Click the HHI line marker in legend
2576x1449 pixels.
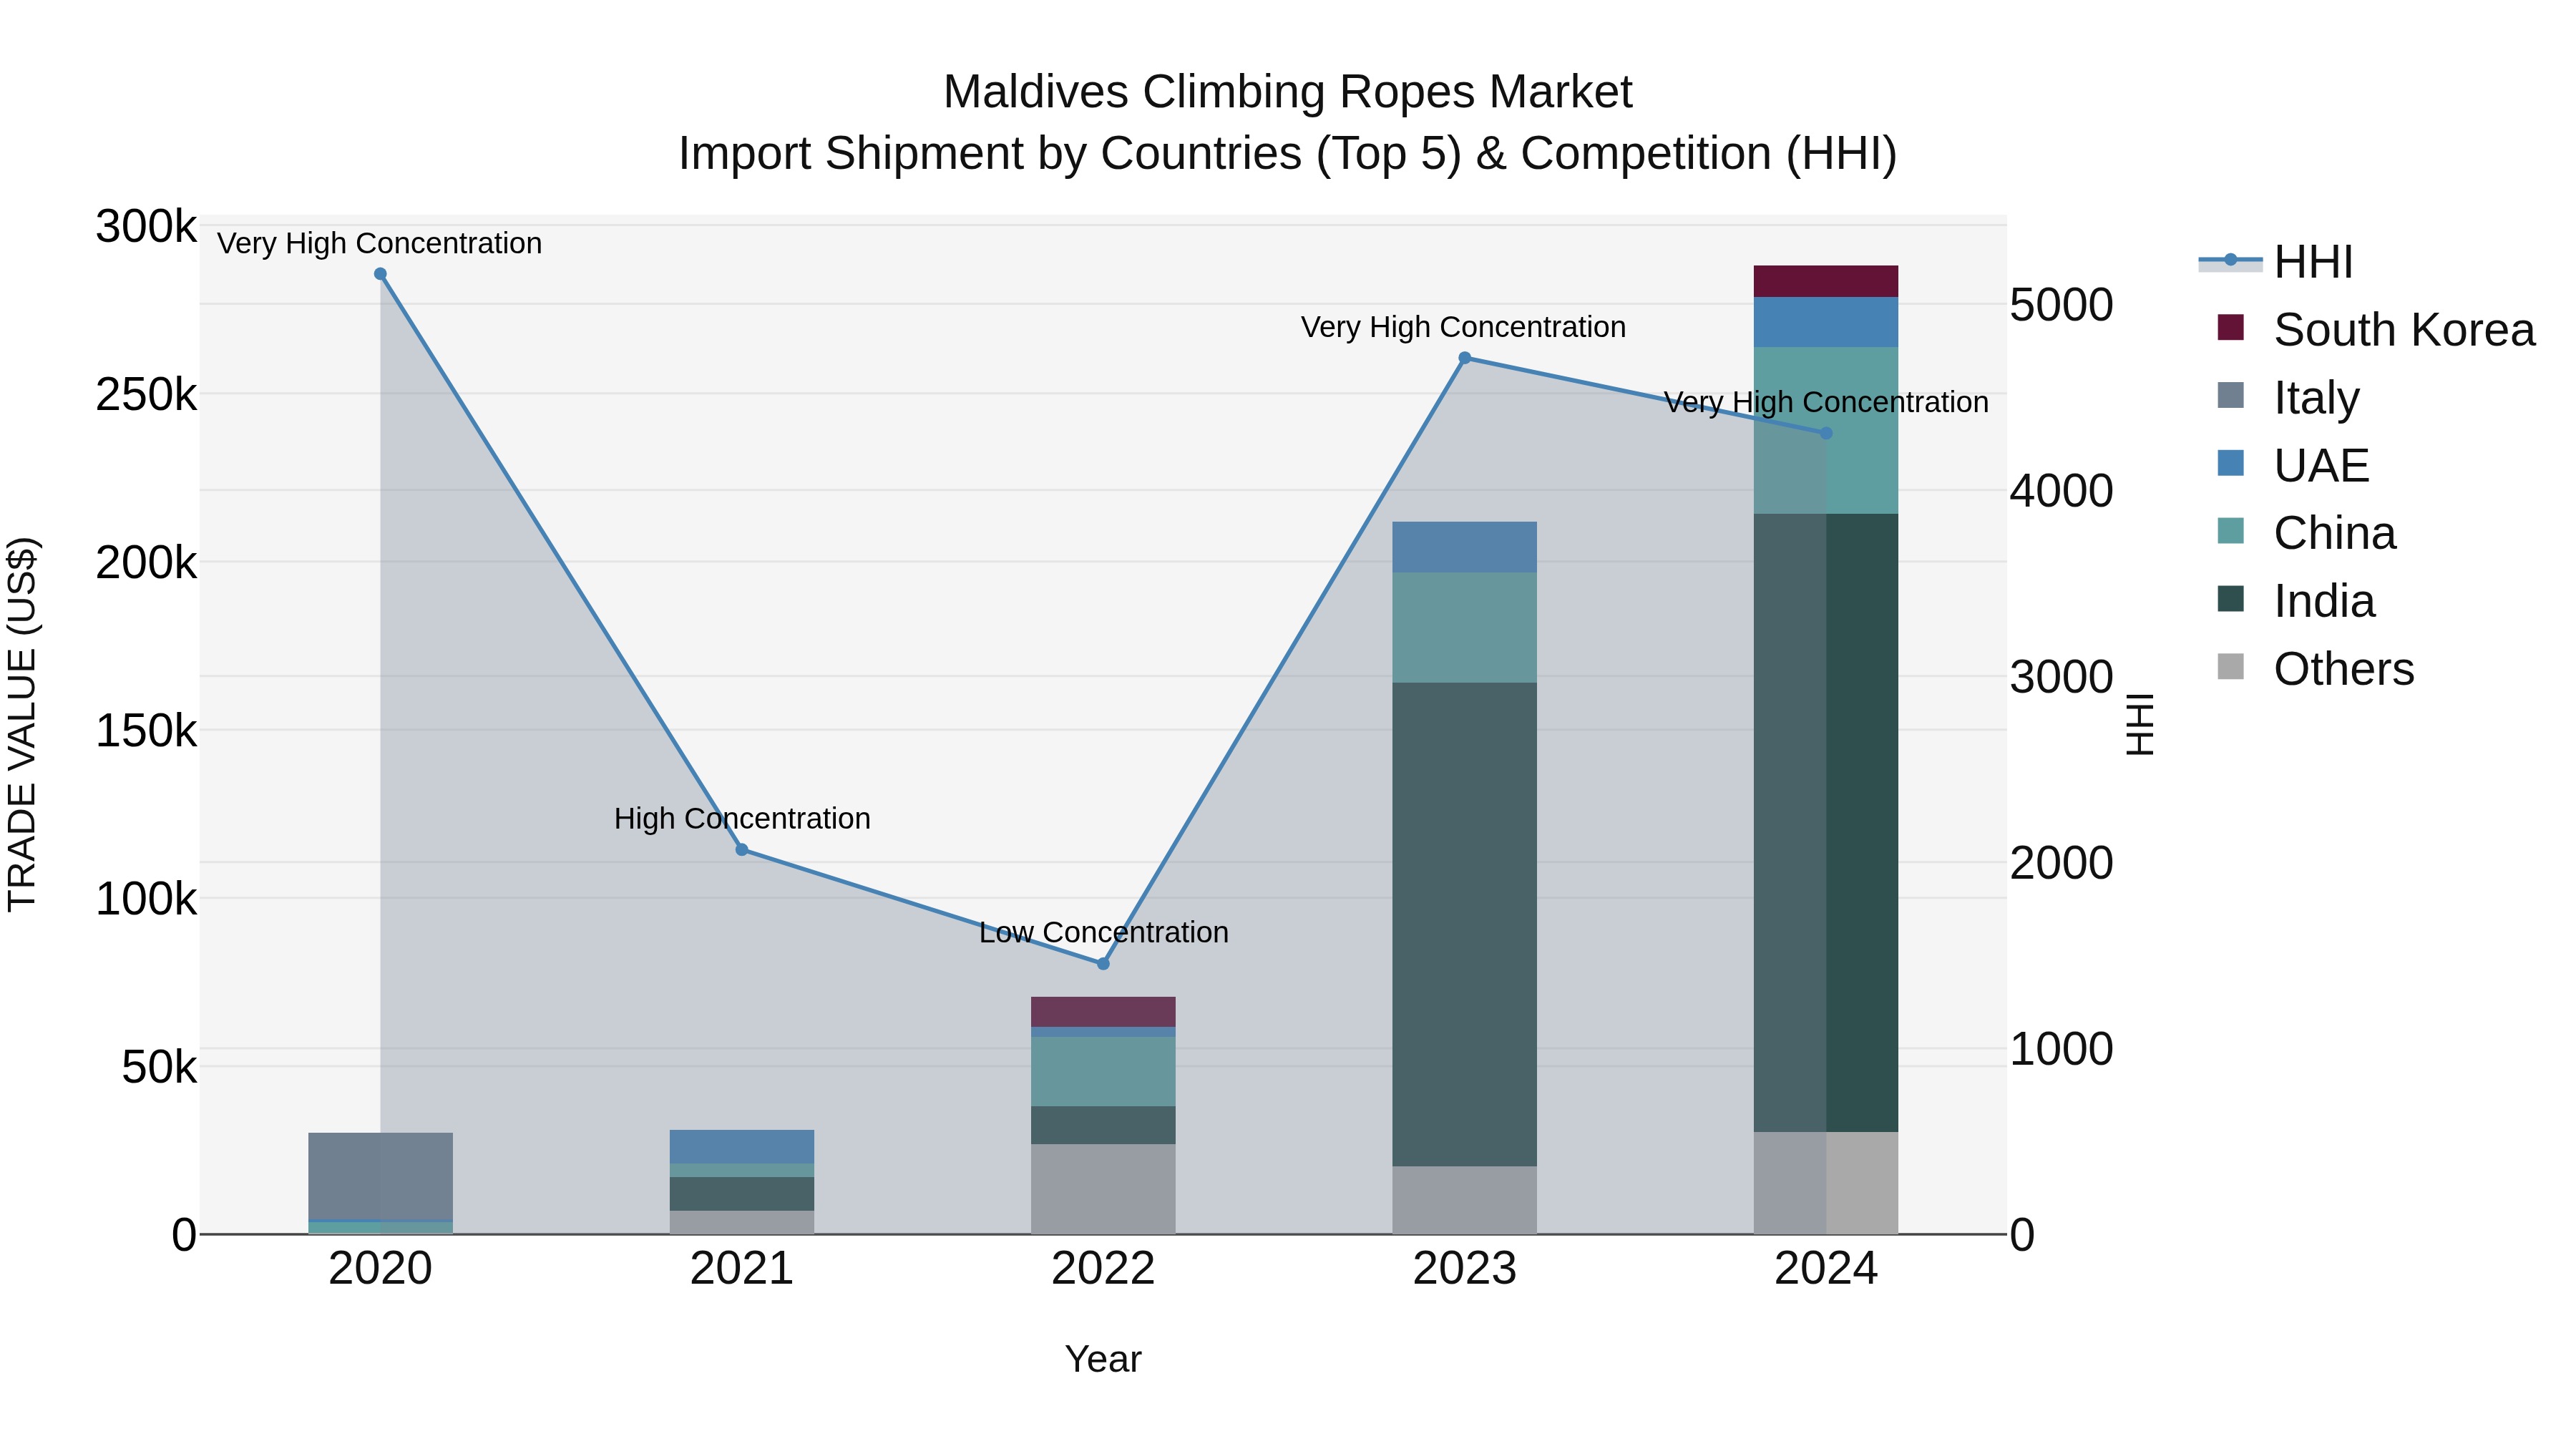tap(2230, 260)
